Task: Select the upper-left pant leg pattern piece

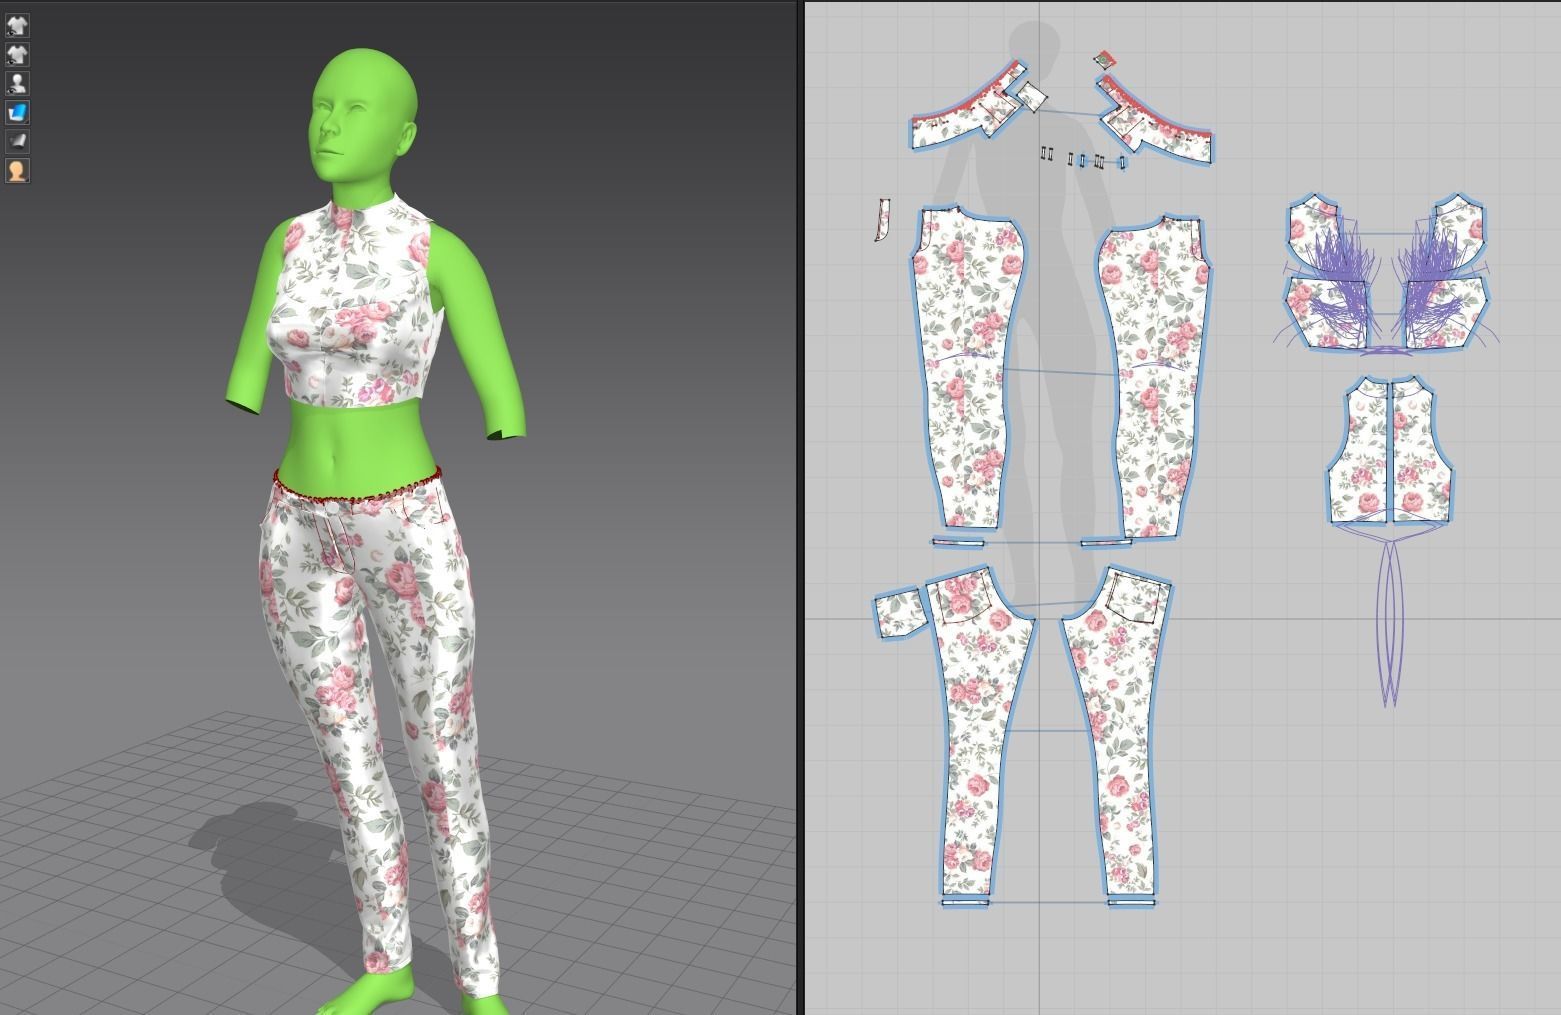Action: (x=967, y=368)
